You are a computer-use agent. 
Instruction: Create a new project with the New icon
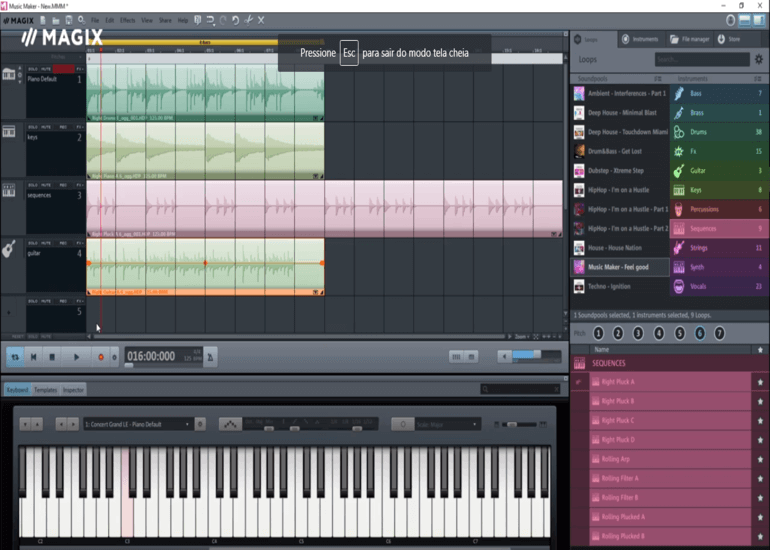(43, 20)
